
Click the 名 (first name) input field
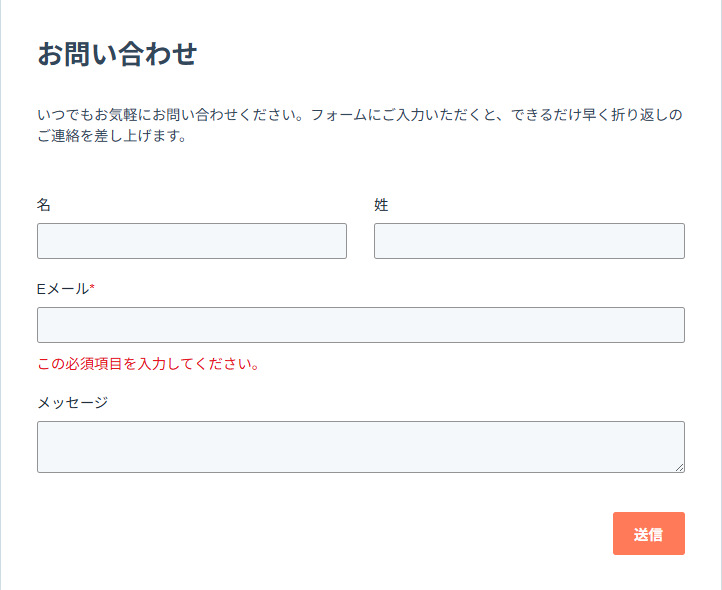(x=191, y=241)
